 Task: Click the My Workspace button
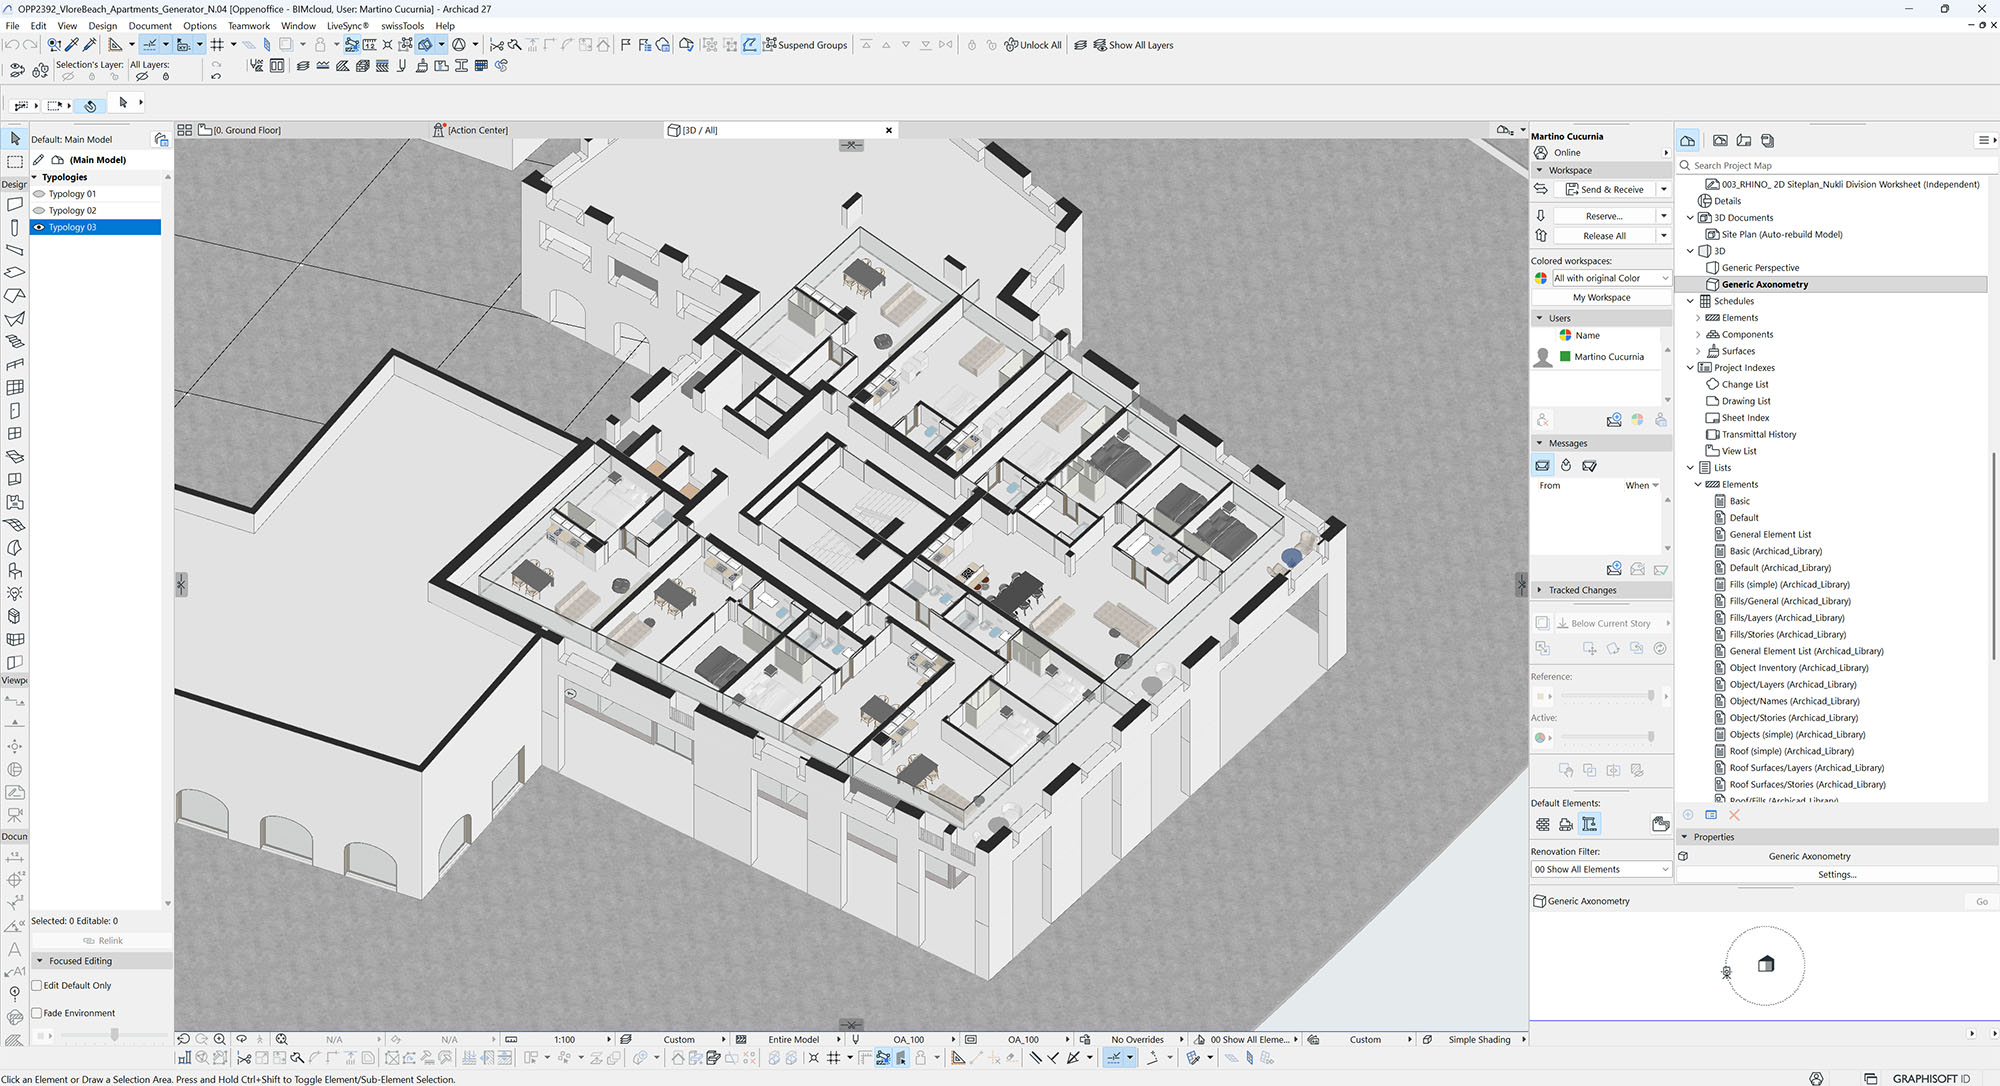tap(1601, 297)
